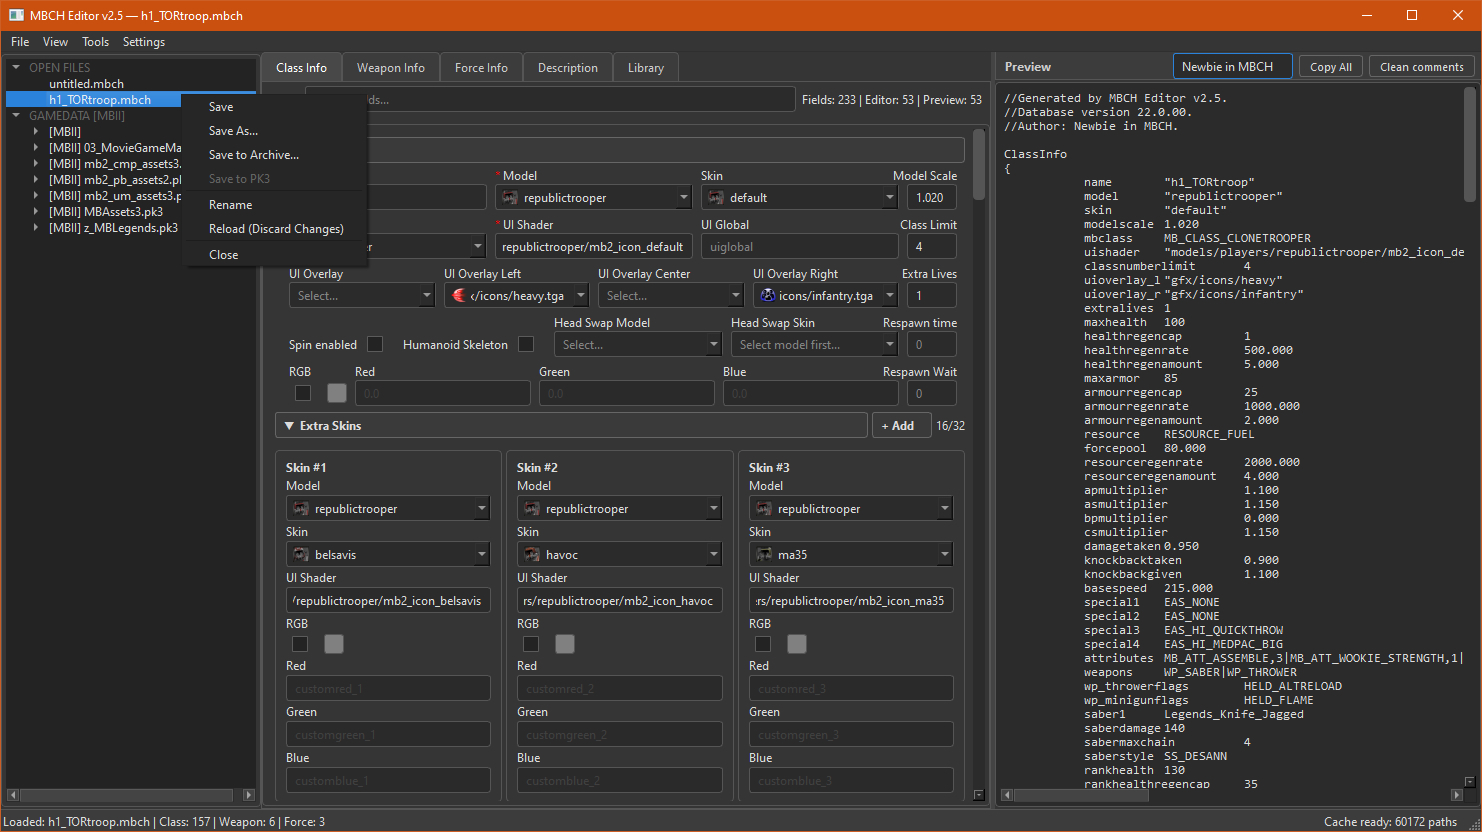Click the Newbie in MBCH author button
The image size is (1482, 832).
(1232, 67)
